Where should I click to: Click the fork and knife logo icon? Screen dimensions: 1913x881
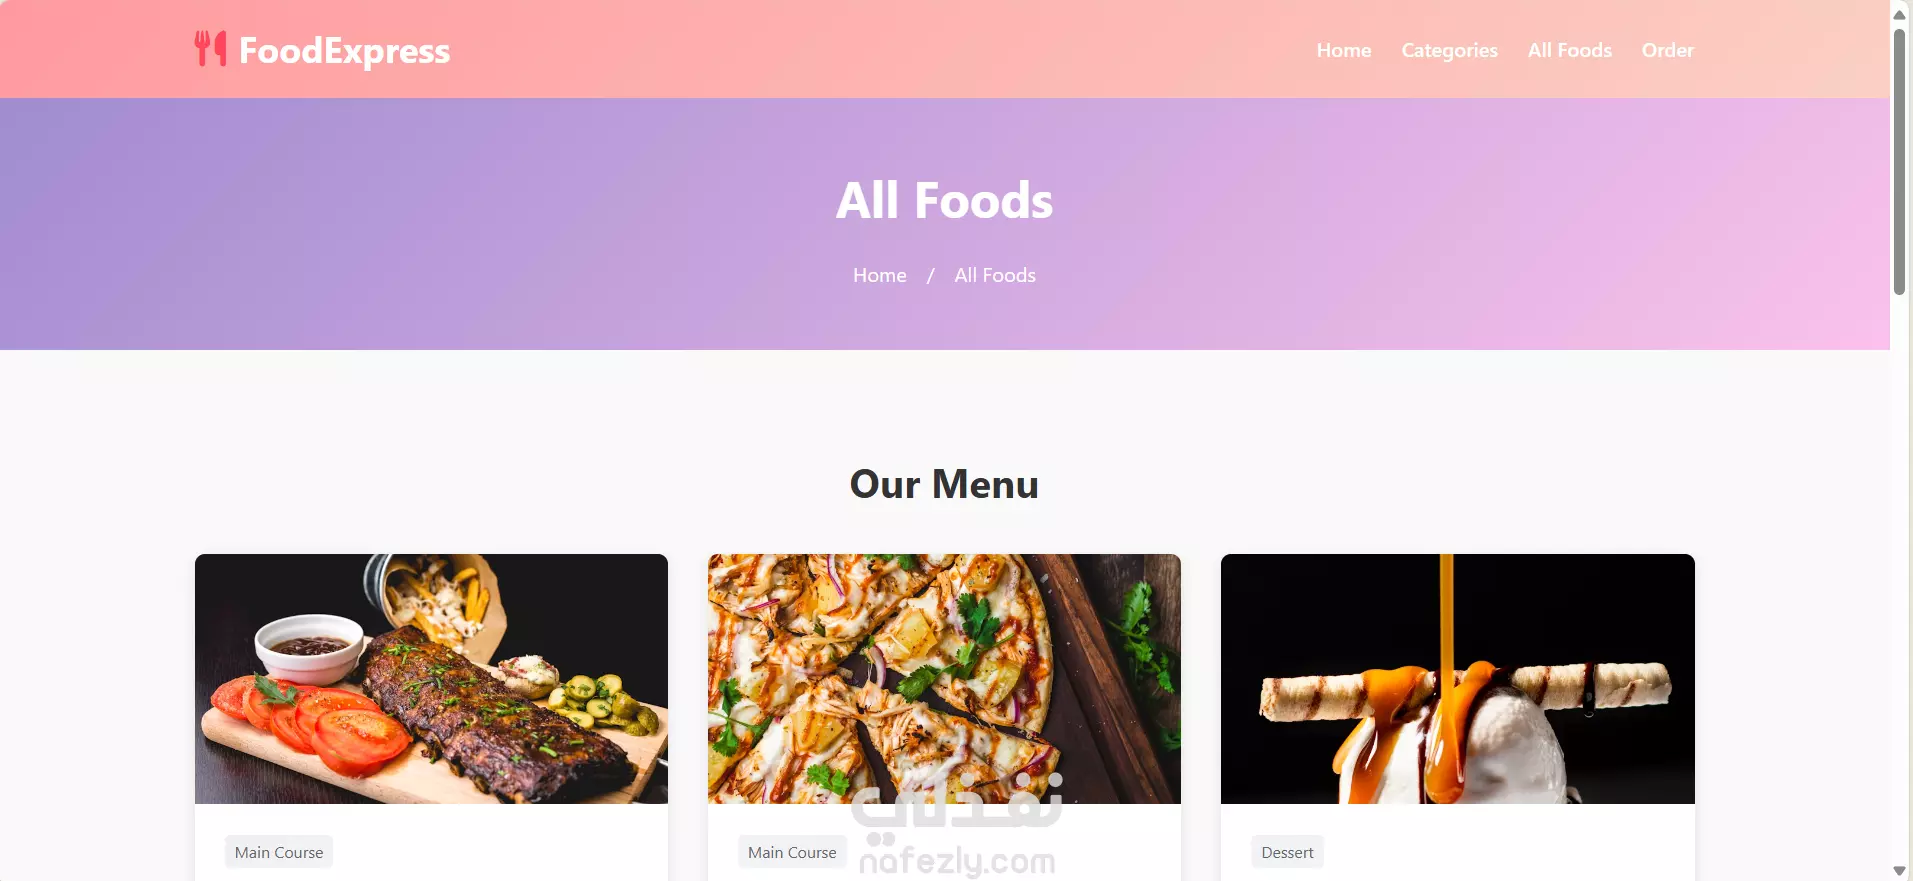click(210, 49)
